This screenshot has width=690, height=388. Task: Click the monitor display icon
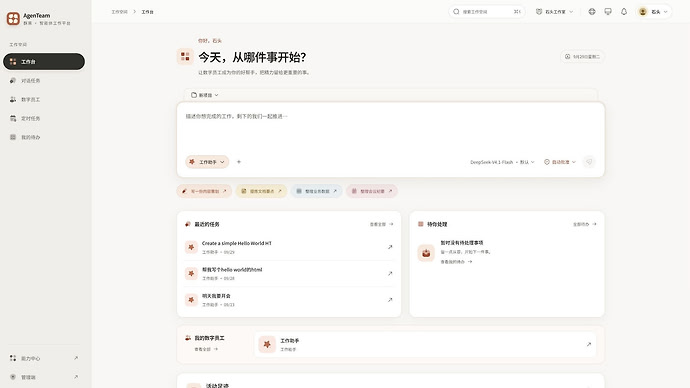point(608,12)
